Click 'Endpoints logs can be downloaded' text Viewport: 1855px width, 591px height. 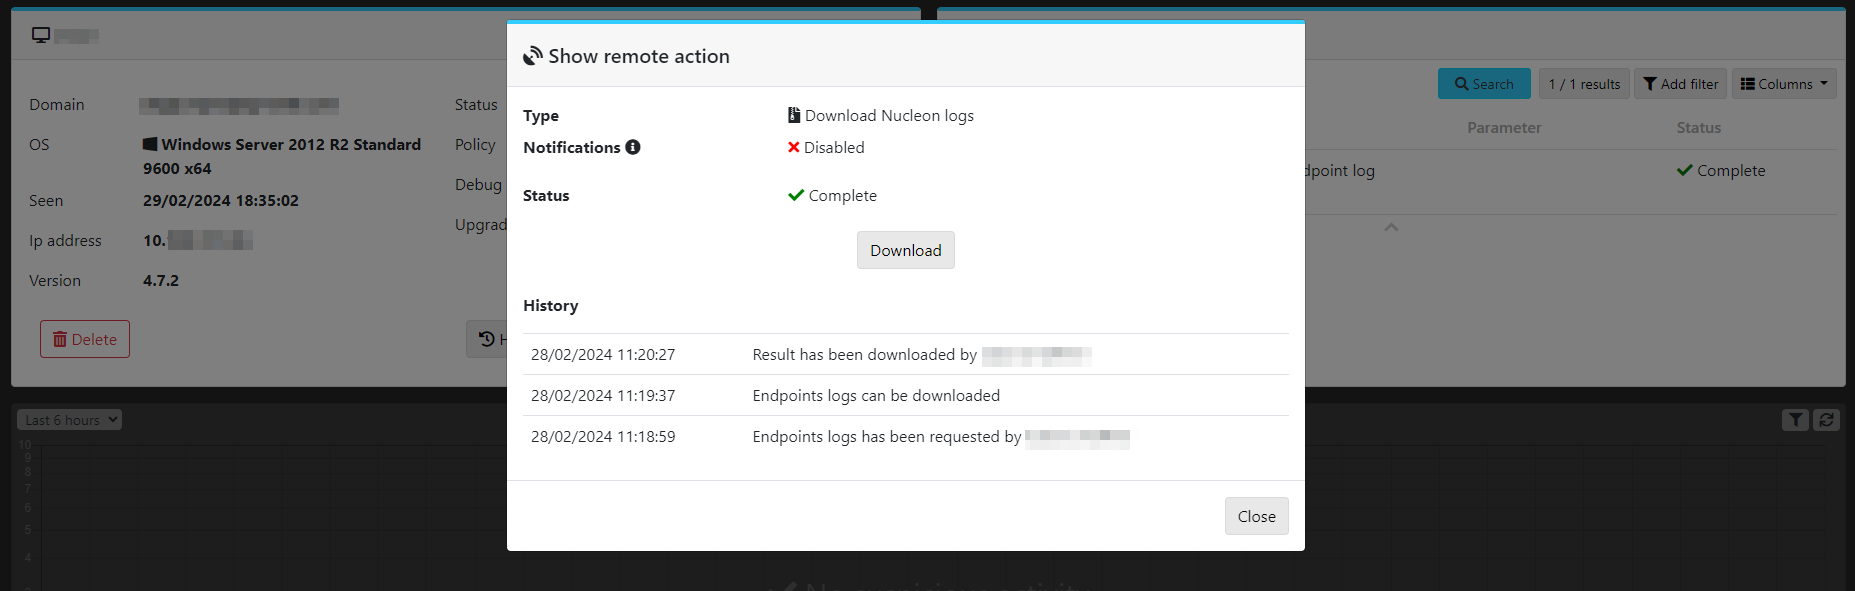[876, 396]
